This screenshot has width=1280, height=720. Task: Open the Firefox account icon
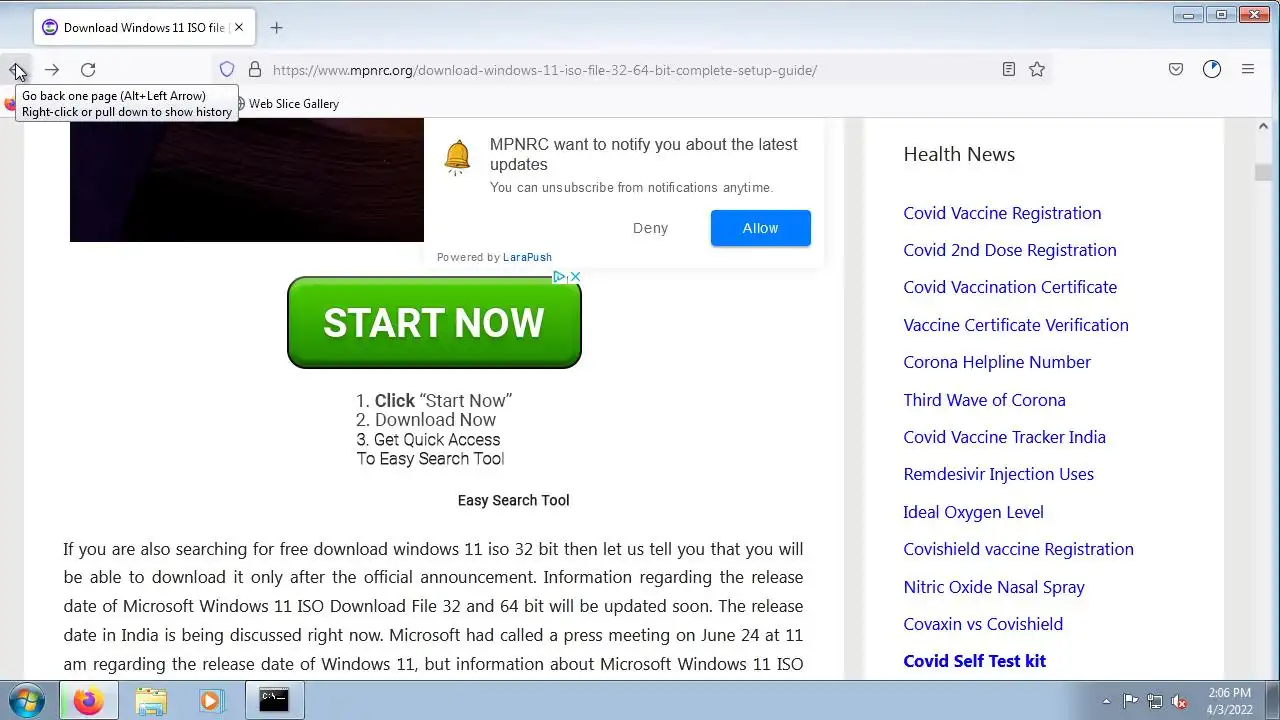(1212, 70)
